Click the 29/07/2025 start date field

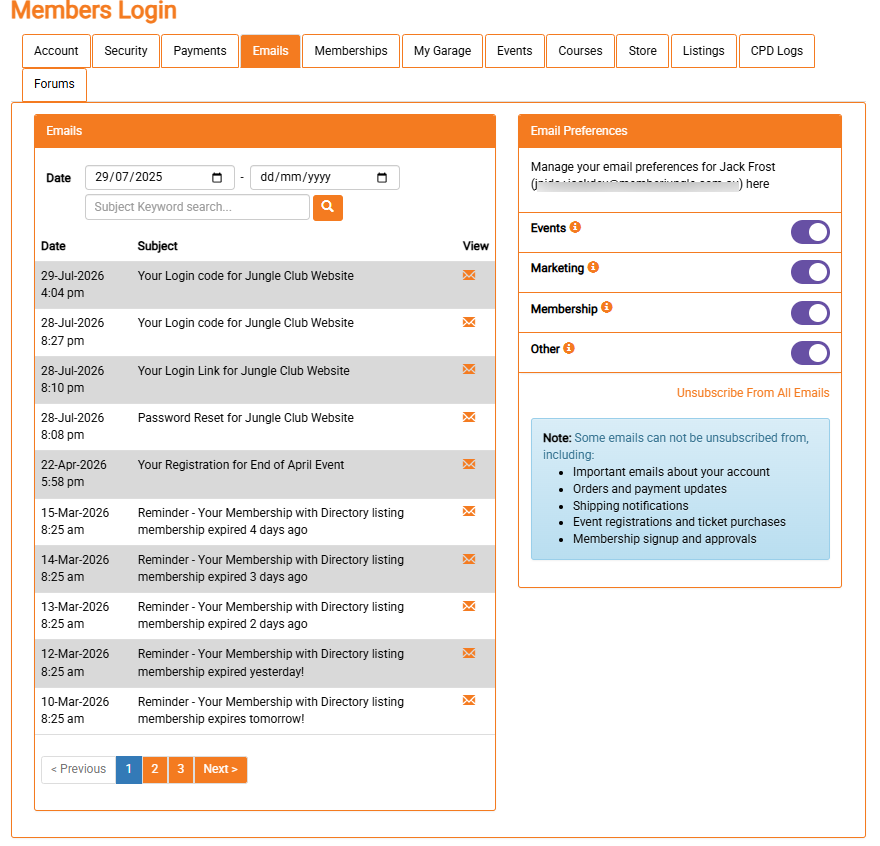pyautogui.click(x=160, y=177)
